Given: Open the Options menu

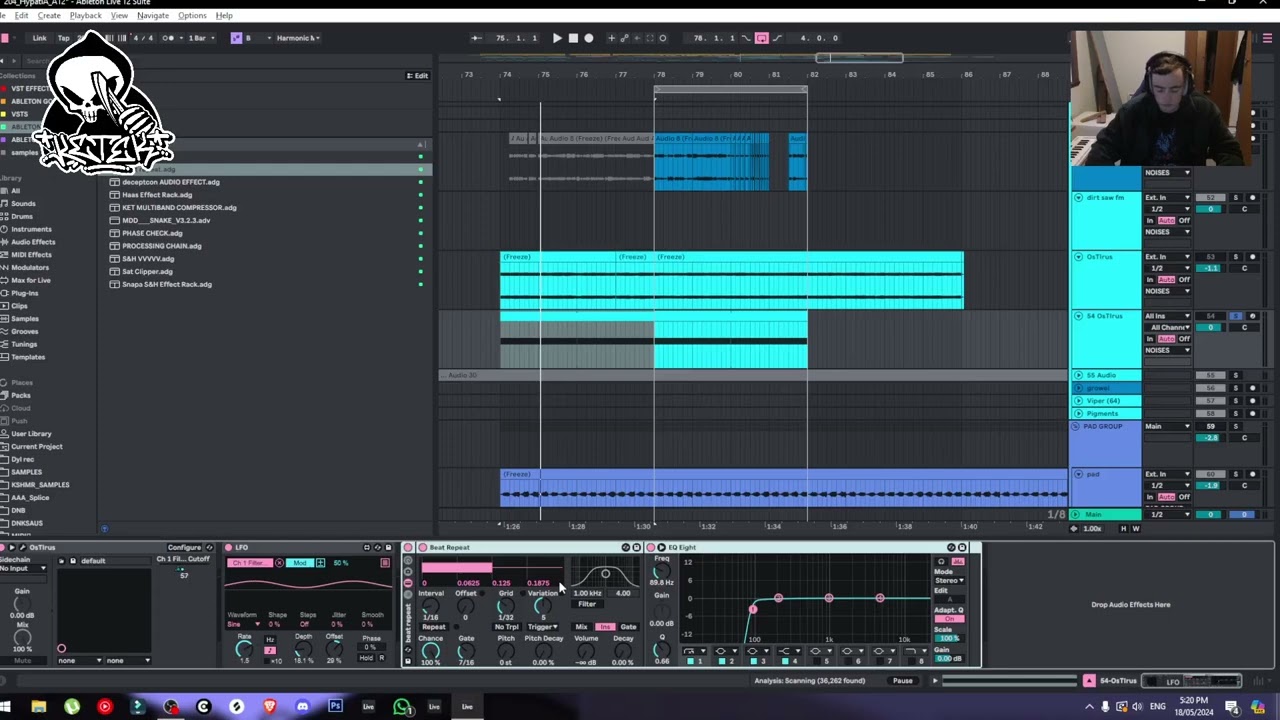Looking at the screenshot, I should click(192, 16).
